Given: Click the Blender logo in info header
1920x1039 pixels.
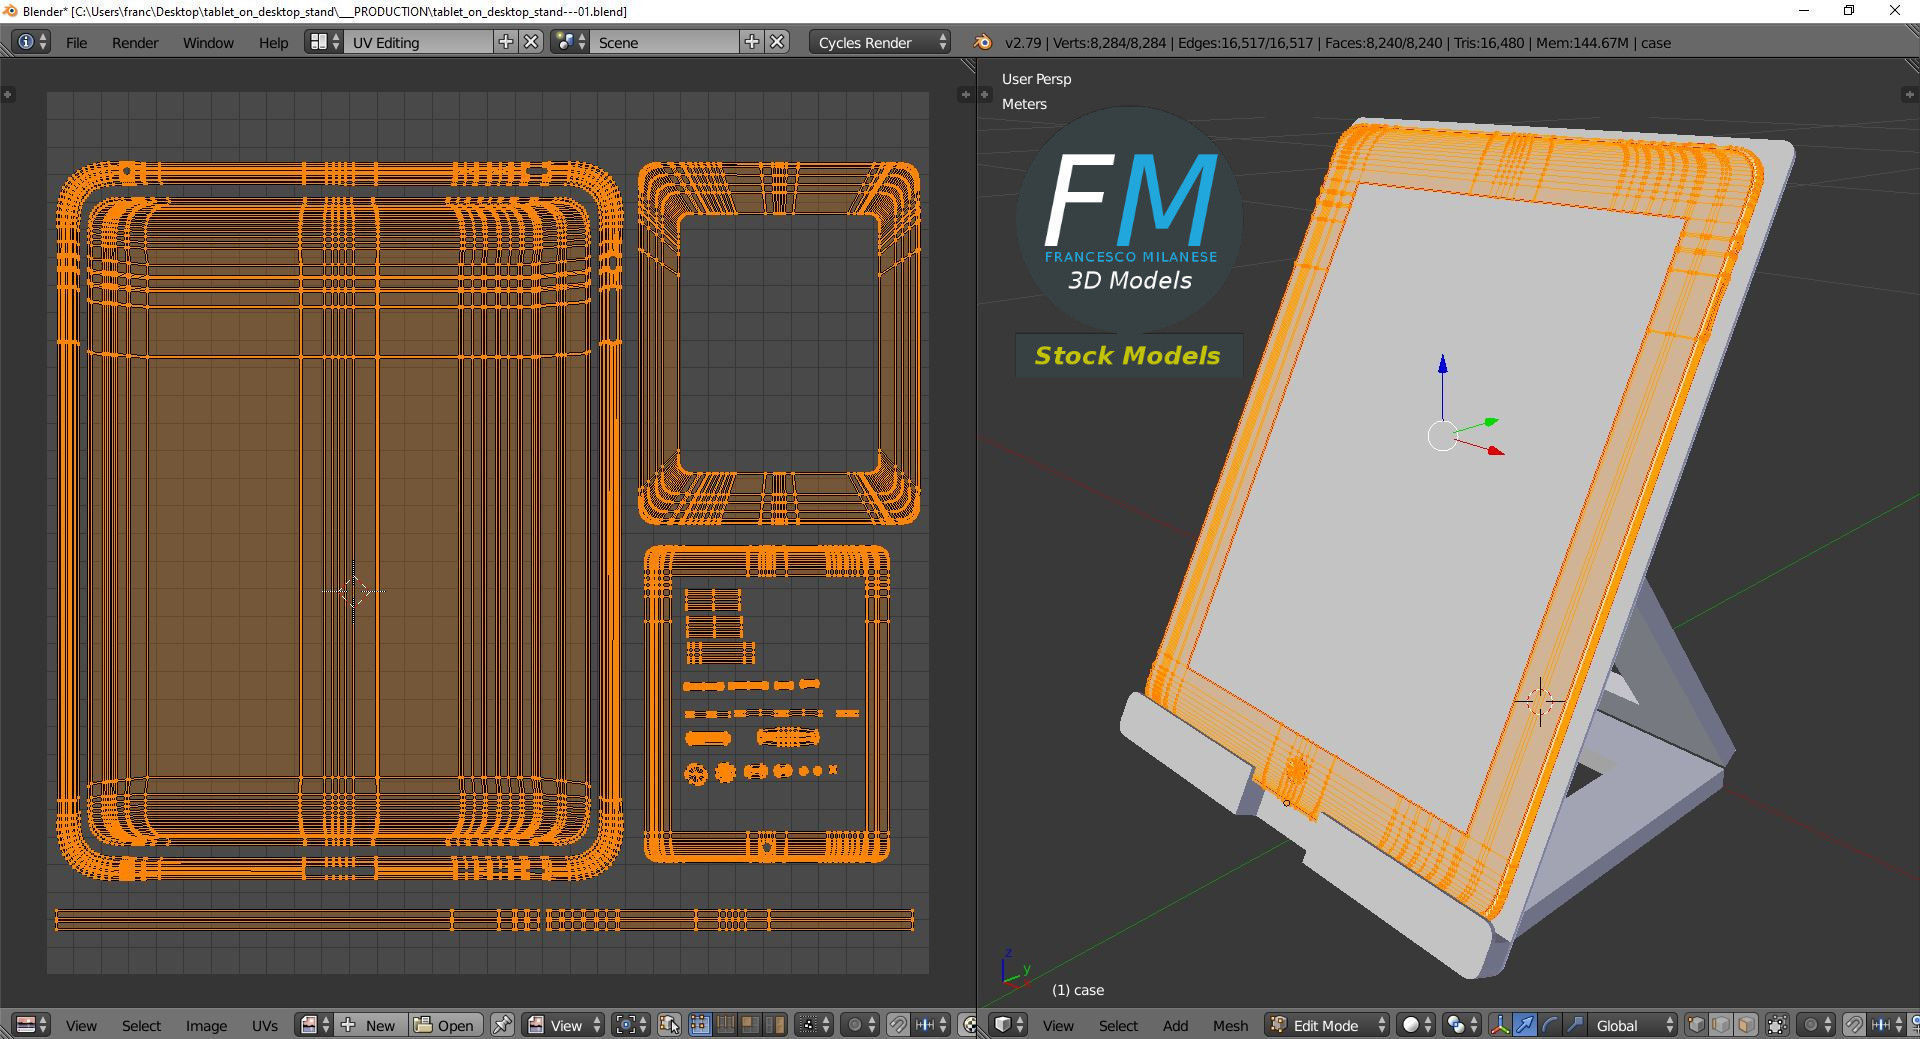Looking at the screenshot, I should (x=983, y=42).
